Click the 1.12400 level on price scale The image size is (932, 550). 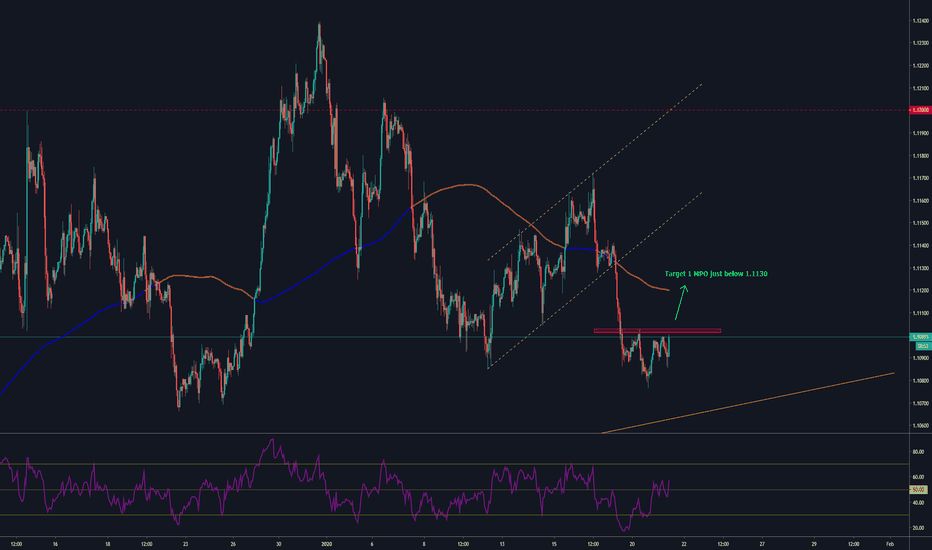point(919,20)
